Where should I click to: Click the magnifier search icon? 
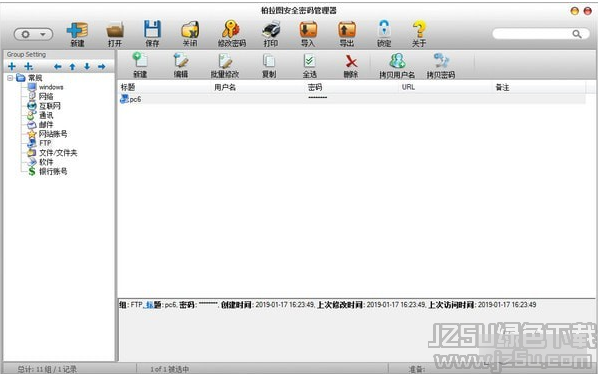(x=577, y=34)
